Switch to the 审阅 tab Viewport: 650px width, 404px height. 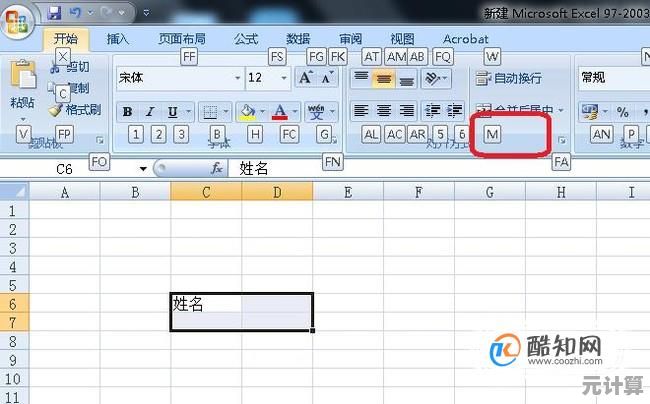click(x=351, y=39)
